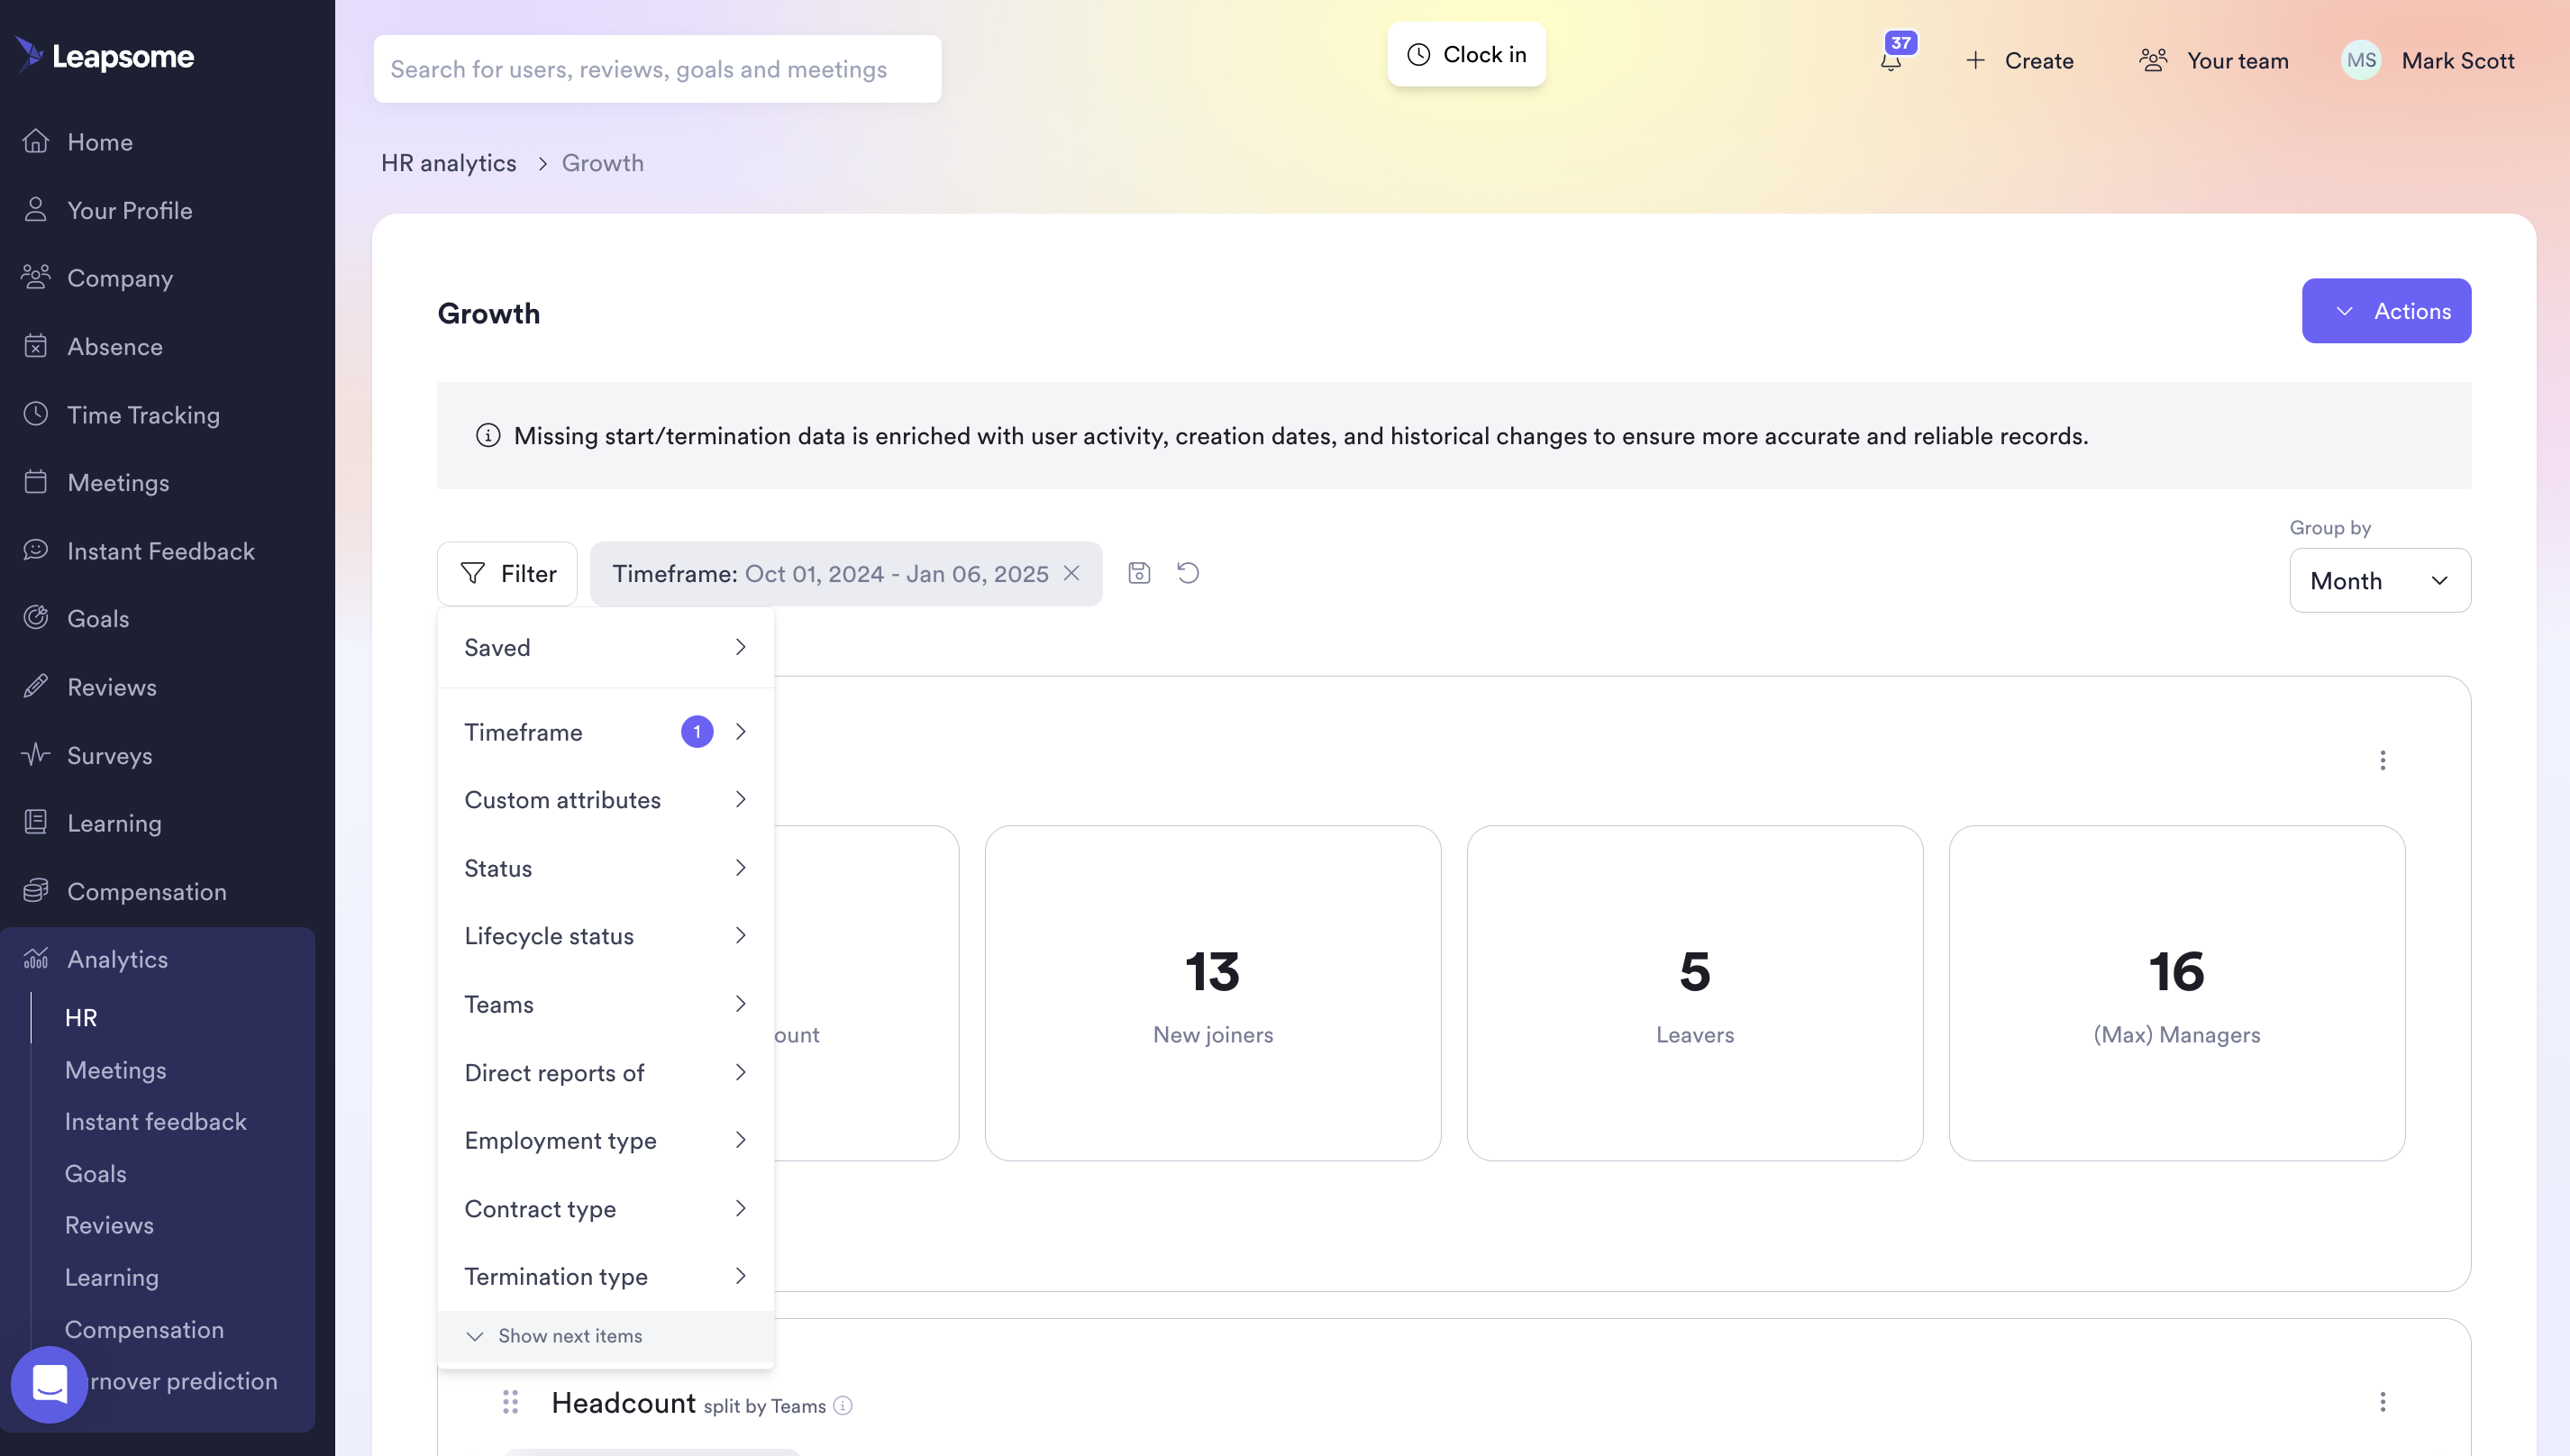Screen dimensions: 2570x1456
Task: Select Reviews under Analytics
Action: pyautogui.click(x=109, y=1225)
